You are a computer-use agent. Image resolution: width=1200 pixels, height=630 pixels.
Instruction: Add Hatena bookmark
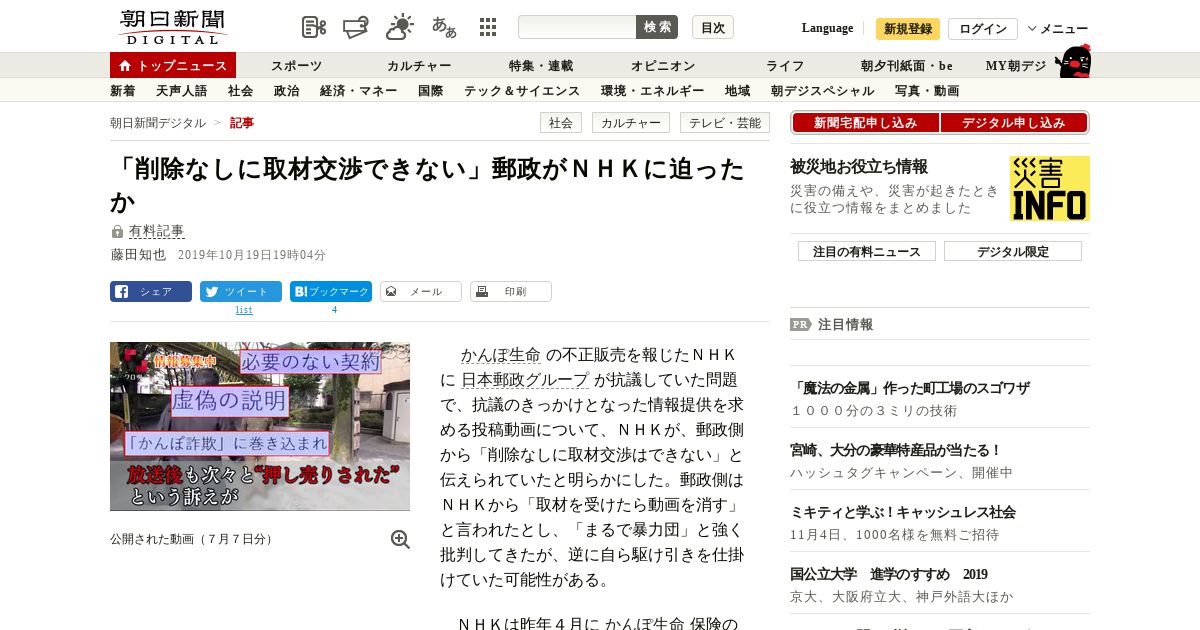click(x=331, y=292)
